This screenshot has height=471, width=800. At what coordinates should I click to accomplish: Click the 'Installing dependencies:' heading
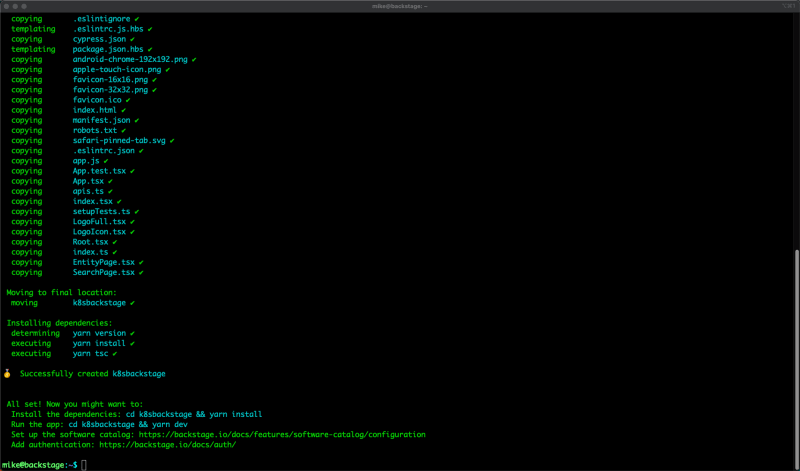[x=59, y=323]
